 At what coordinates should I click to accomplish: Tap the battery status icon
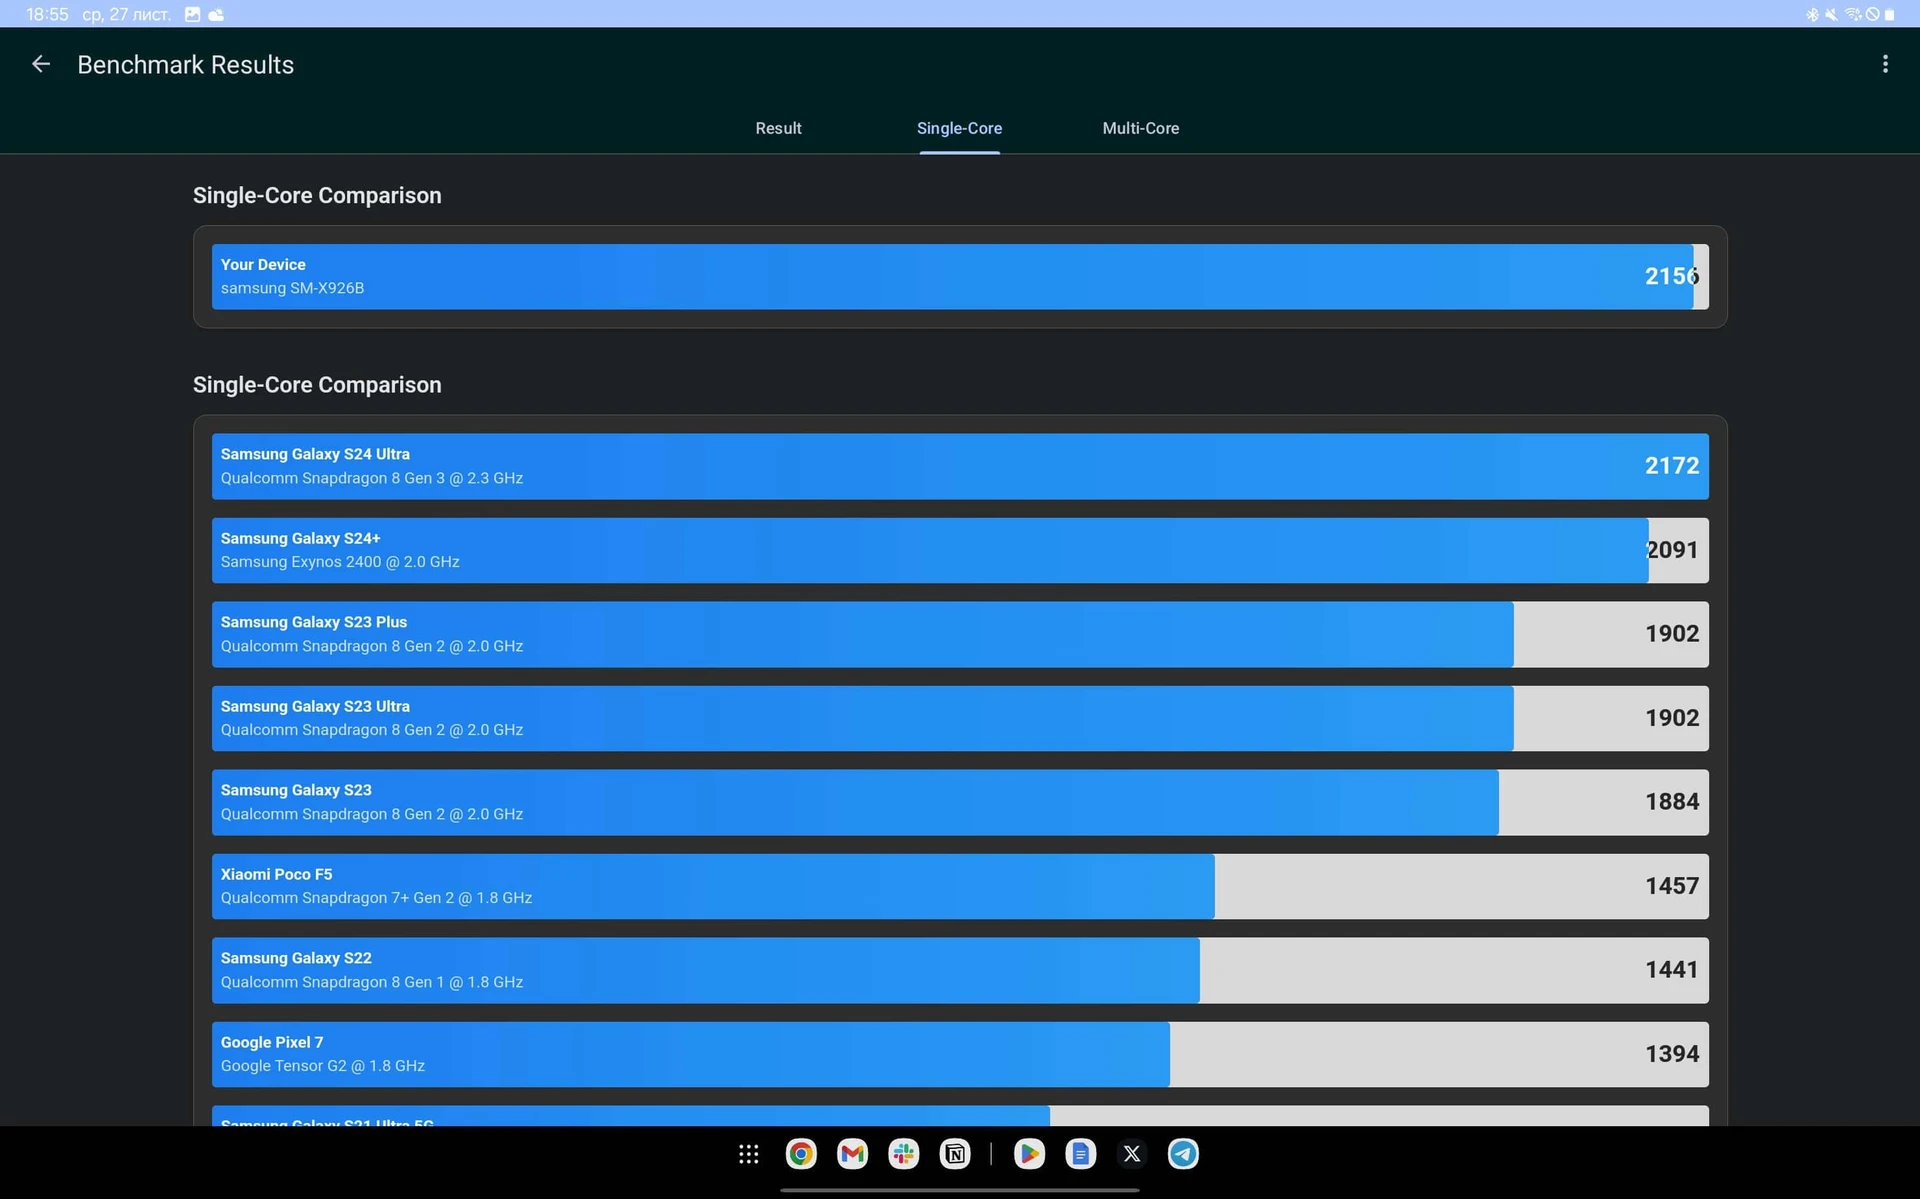pos(1889,14)
